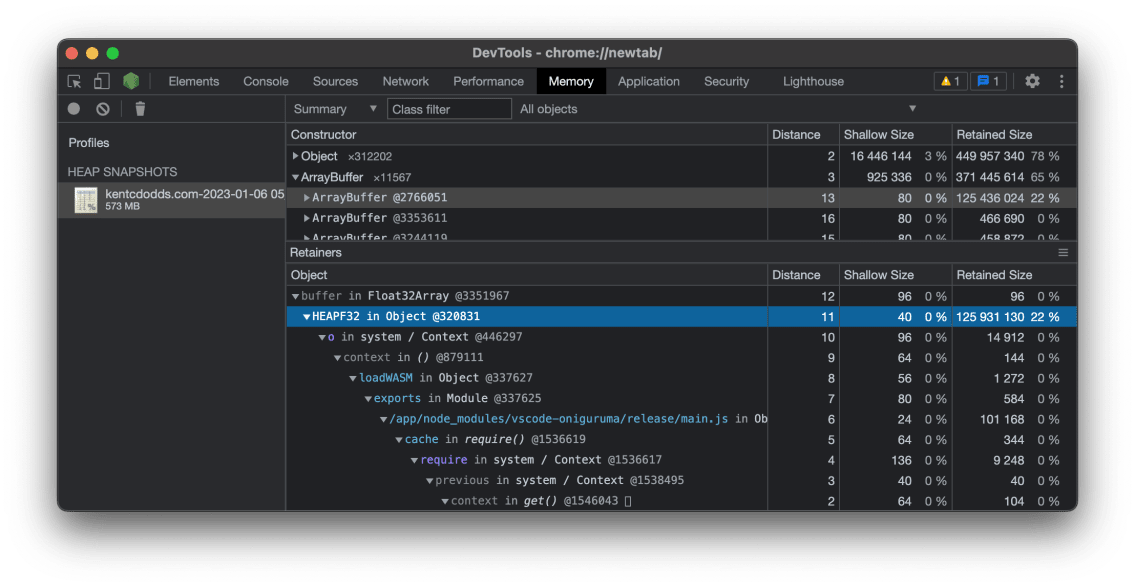This screenshot has width=1135, height=587.
Task: Delete the snapshot using the trash icon
Action: pyautogui.click(x=140, y=108)
